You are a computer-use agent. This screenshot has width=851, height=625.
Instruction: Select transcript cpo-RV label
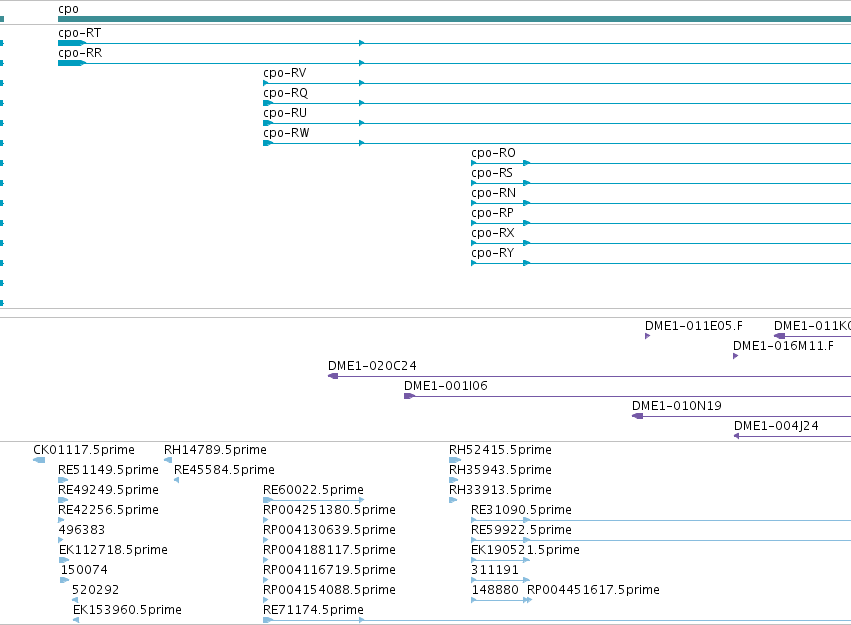pyautogui.click(x=284, y=73)
